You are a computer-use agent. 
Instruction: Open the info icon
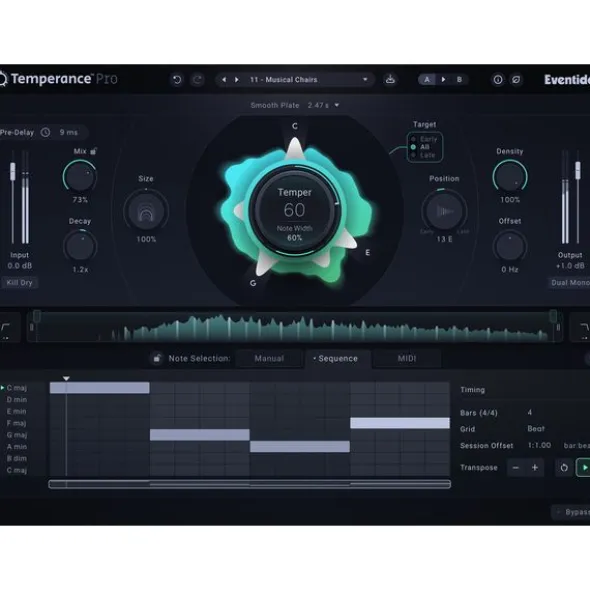tap(498, 80)
